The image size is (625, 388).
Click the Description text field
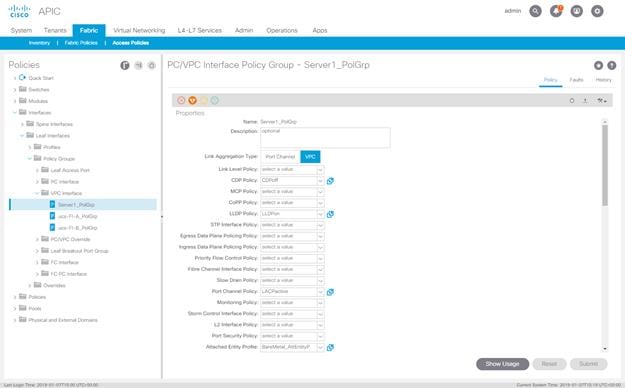(x=325, y=138)
